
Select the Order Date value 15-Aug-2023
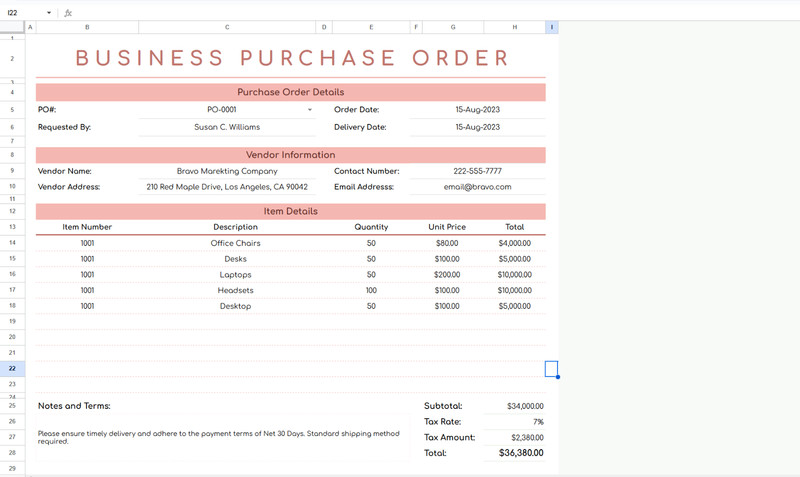pos(478,110)
